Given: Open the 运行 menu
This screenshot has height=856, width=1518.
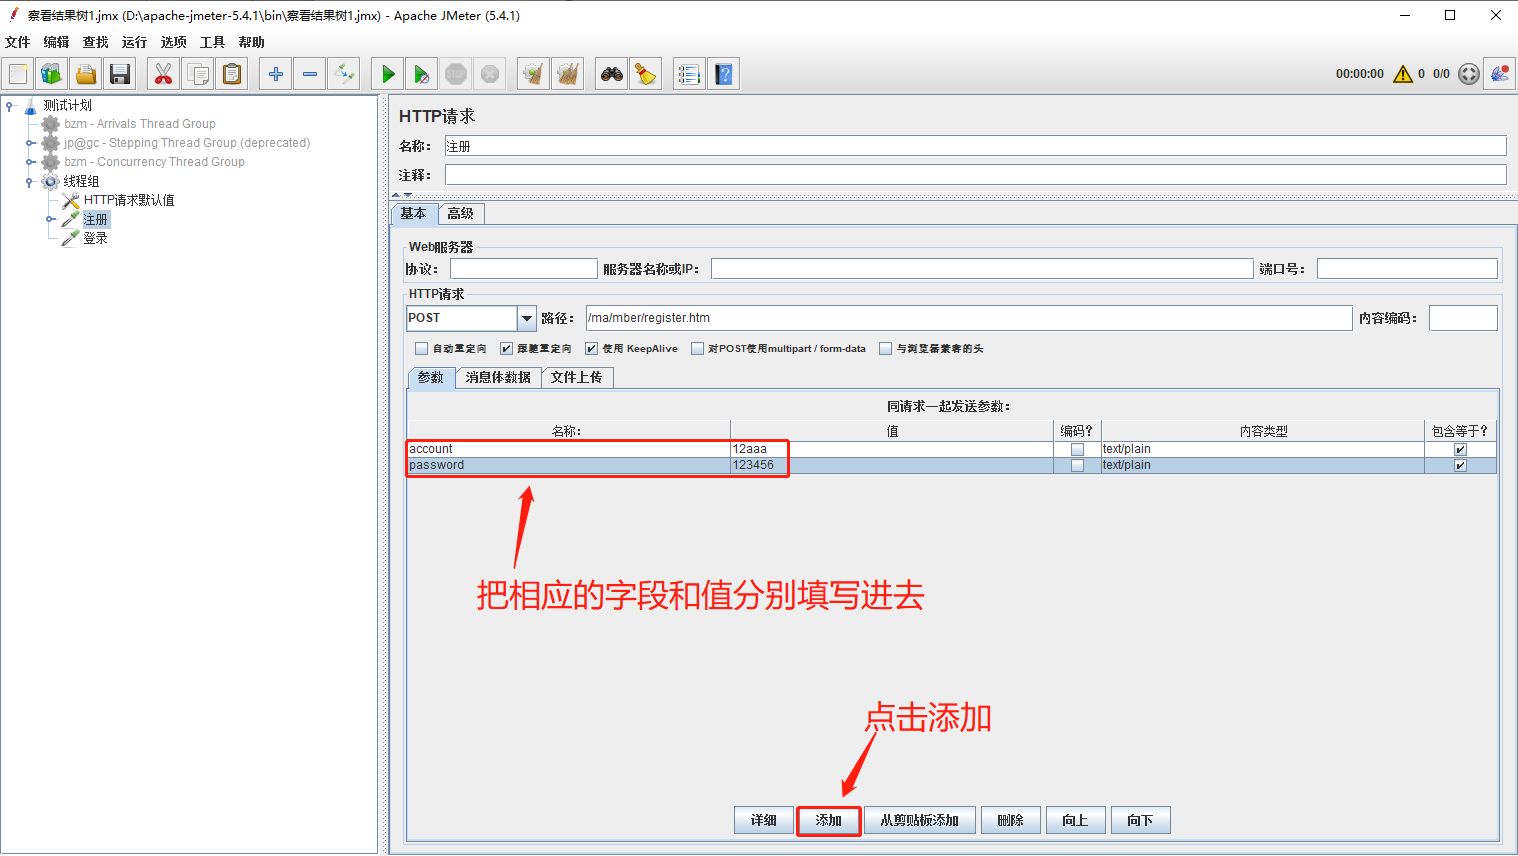Looking at the screenshot, I should click(x=135, y=42).
